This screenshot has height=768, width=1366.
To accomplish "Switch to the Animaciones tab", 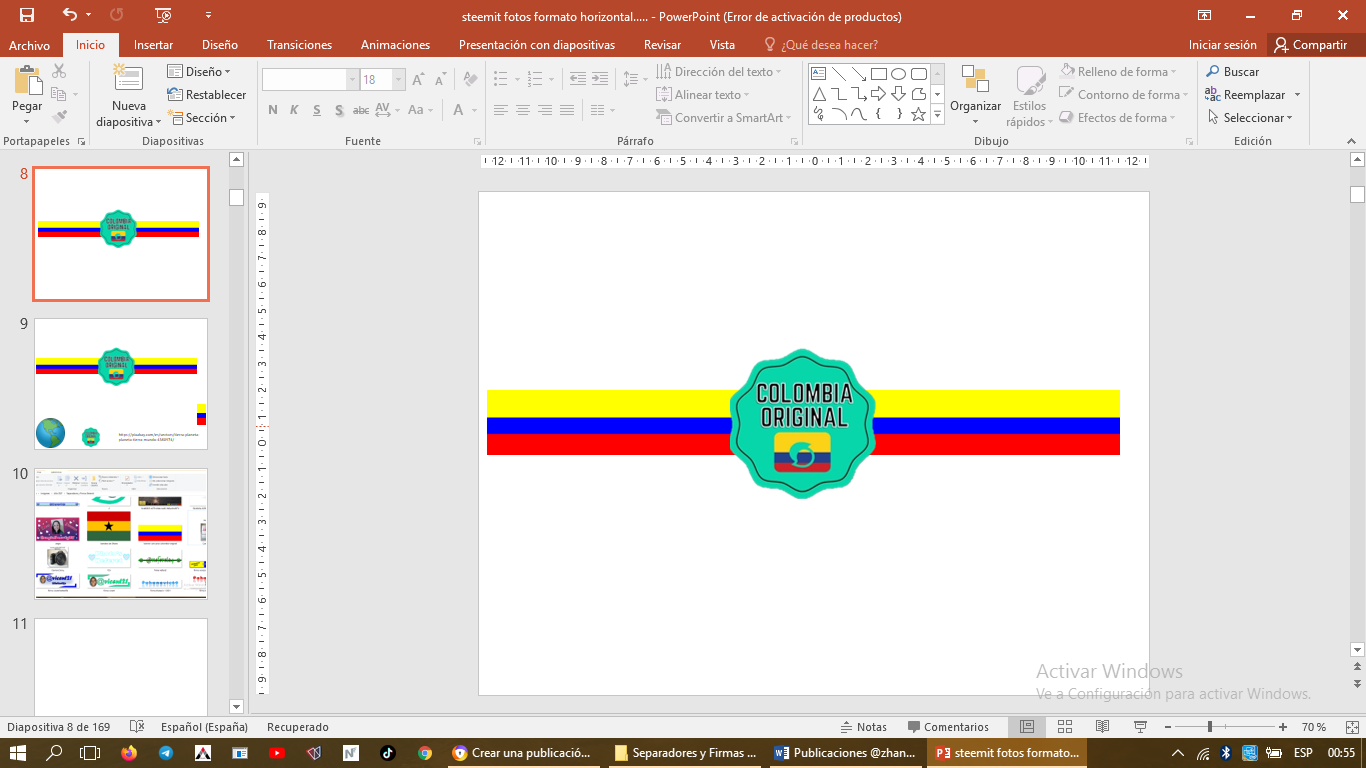I will click(x=395, y=45).
